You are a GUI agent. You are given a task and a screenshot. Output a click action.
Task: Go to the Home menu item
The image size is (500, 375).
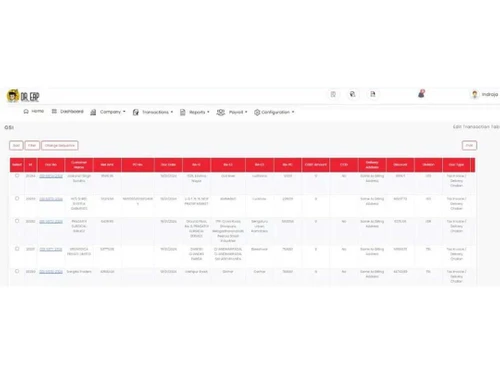(38, 111)
